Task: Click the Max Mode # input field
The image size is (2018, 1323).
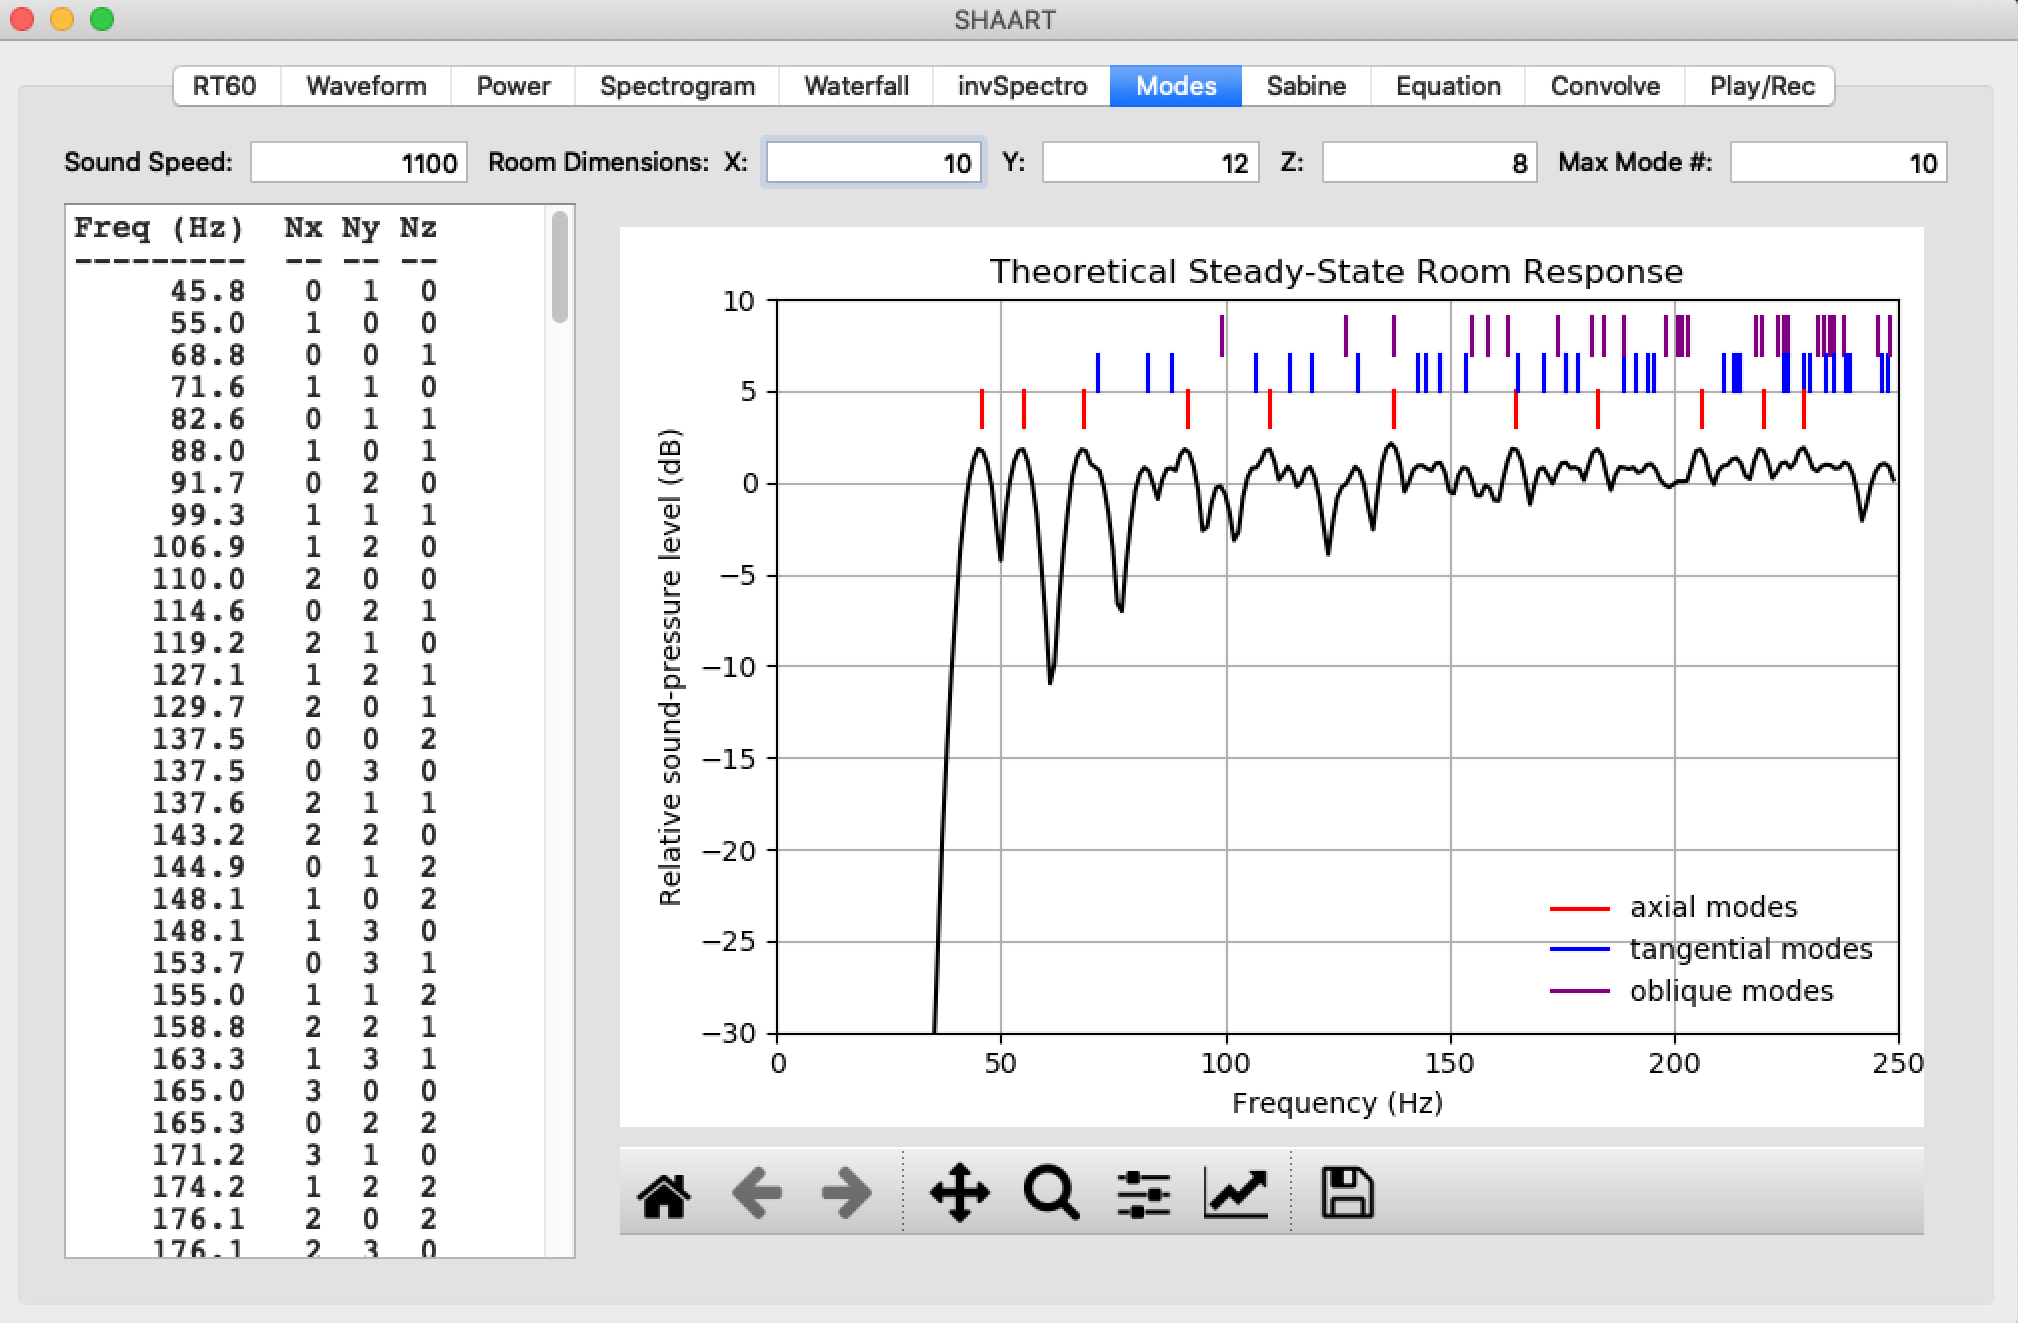Action: [x=1839, y=163]
